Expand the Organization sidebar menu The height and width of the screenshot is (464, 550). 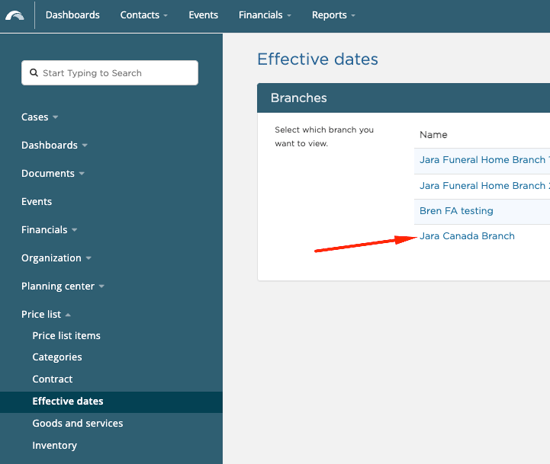coord(56,258)
